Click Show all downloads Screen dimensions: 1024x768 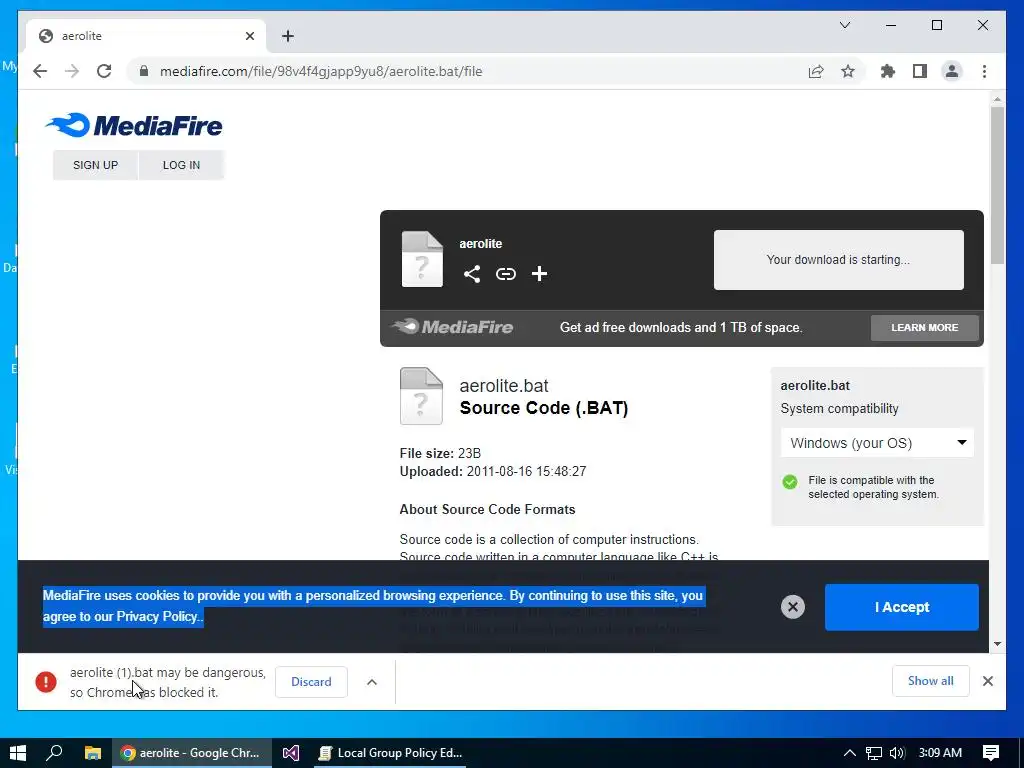coord(931,681)
